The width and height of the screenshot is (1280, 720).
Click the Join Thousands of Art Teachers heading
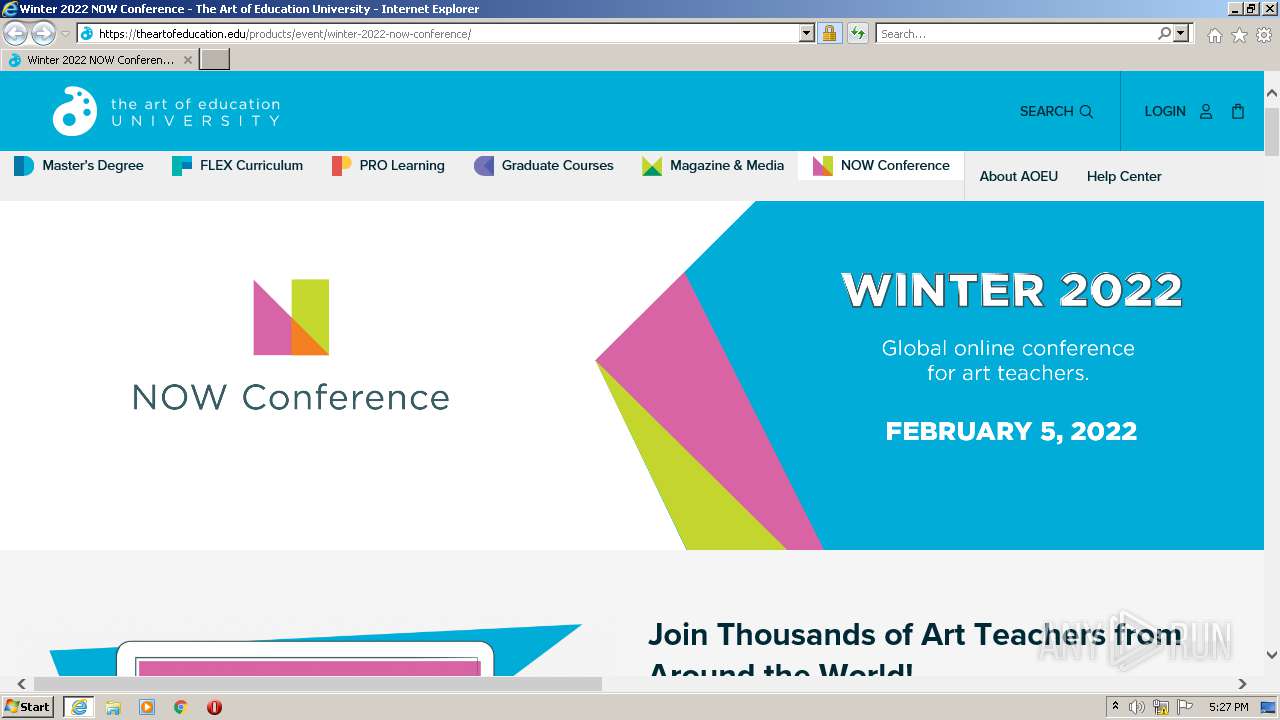click(x=914, y=650)
